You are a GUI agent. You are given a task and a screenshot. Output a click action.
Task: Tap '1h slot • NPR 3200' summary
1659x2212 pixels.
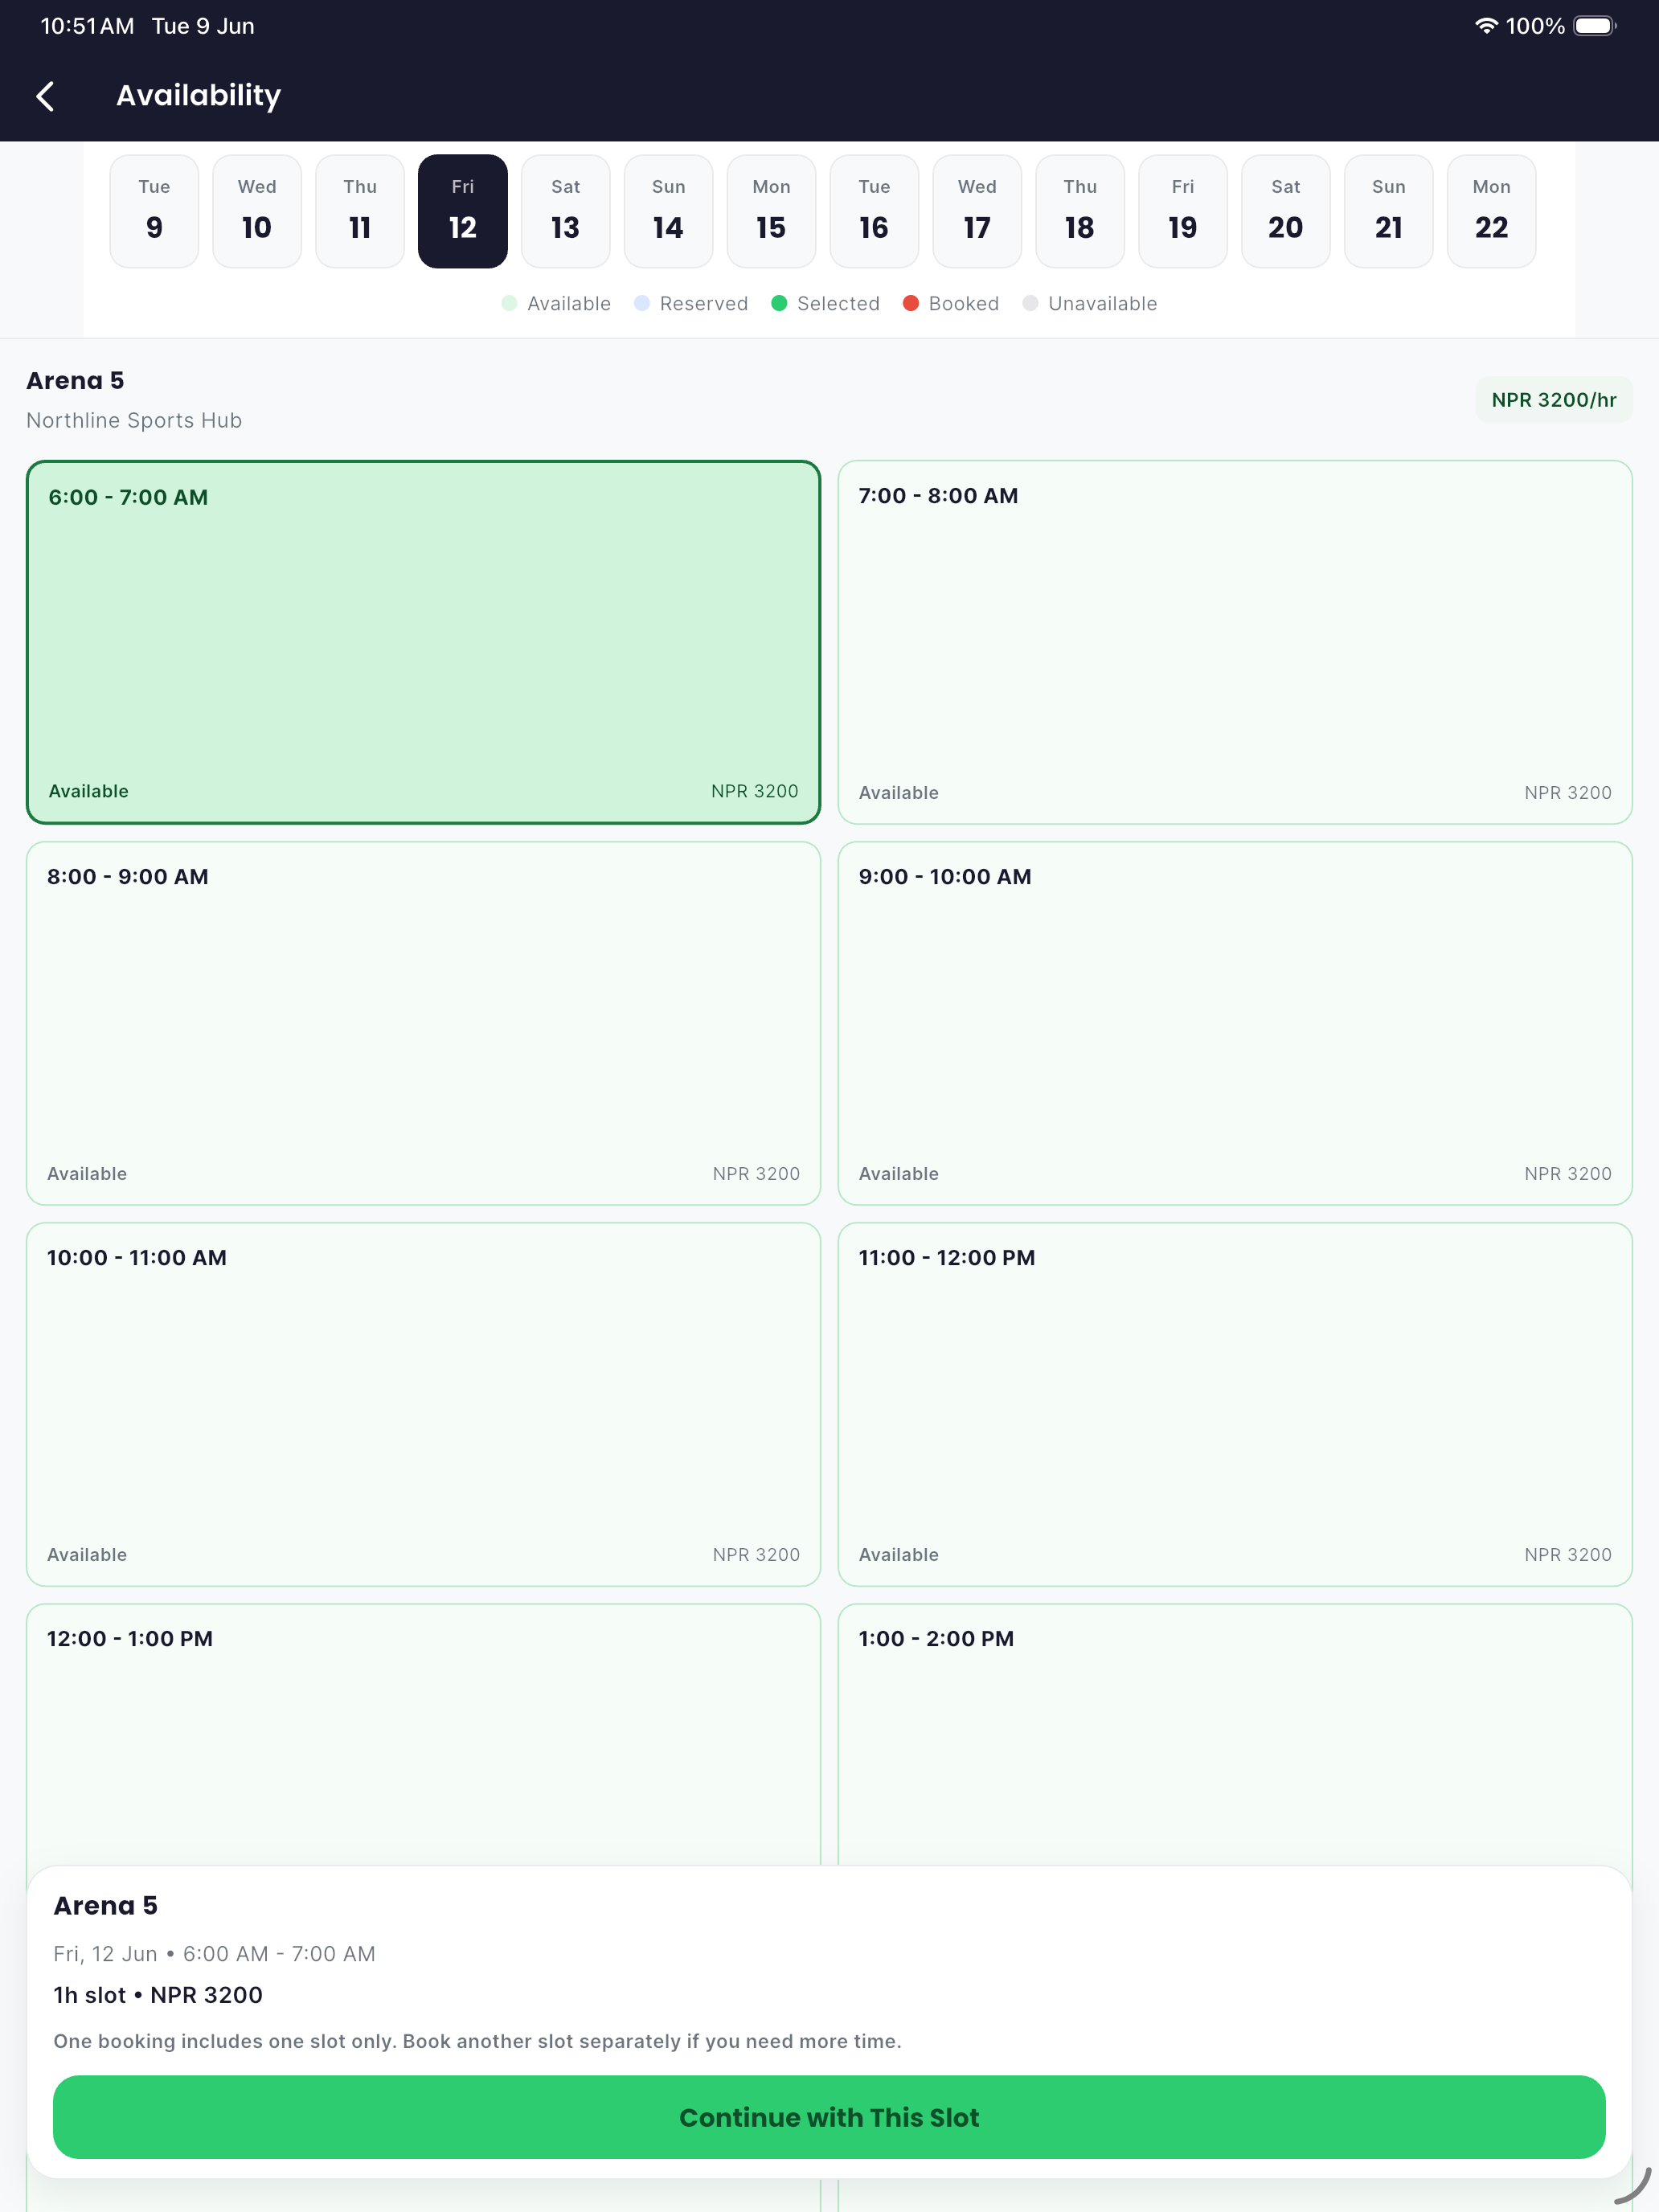(158, 1995)
